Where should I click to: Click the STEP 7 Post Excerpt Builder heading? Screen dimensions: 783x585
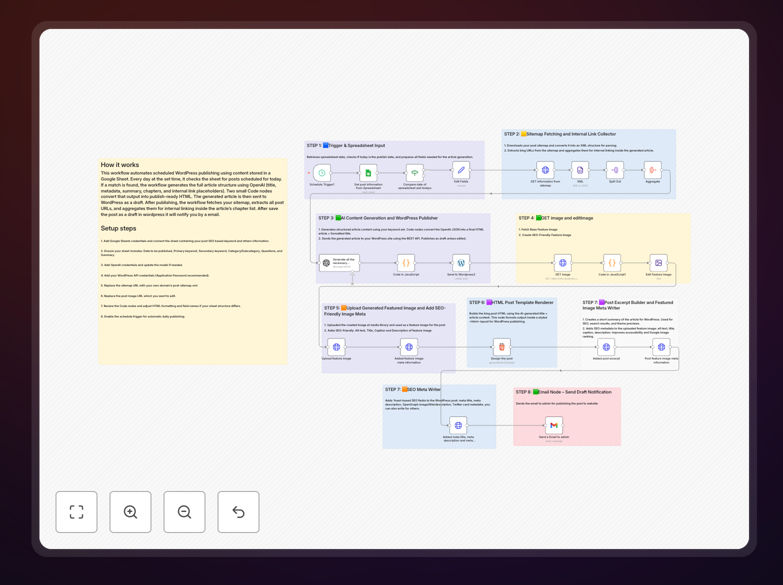(628, 305)
